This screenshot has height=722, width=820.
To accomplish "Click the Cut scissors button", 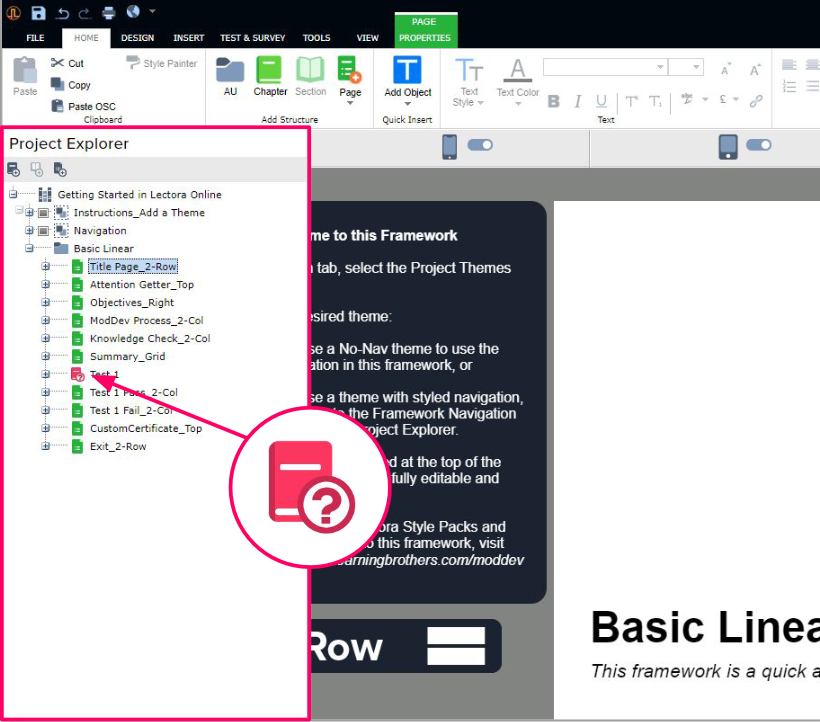I will tap(67, 63).
